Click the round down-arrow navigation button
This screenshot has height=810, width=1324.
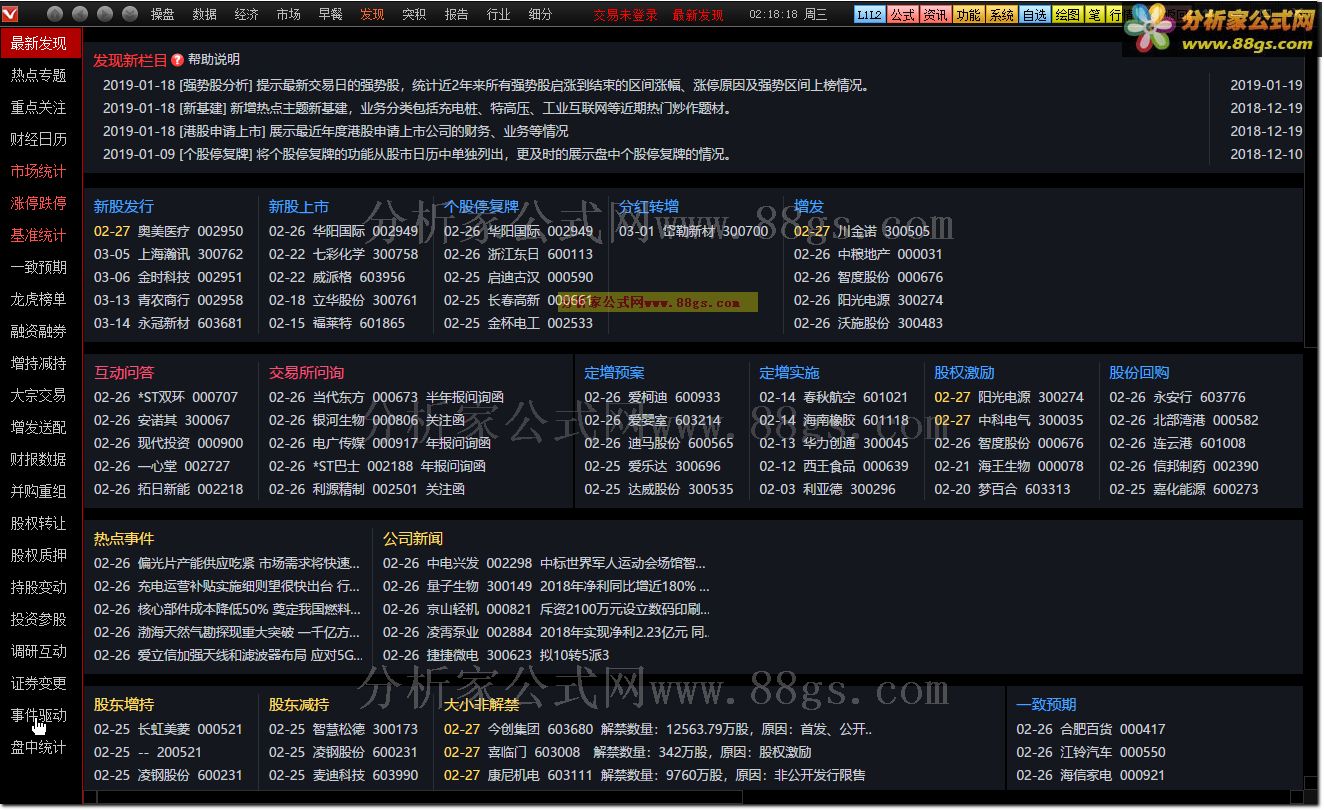click(x=130, y=14)
